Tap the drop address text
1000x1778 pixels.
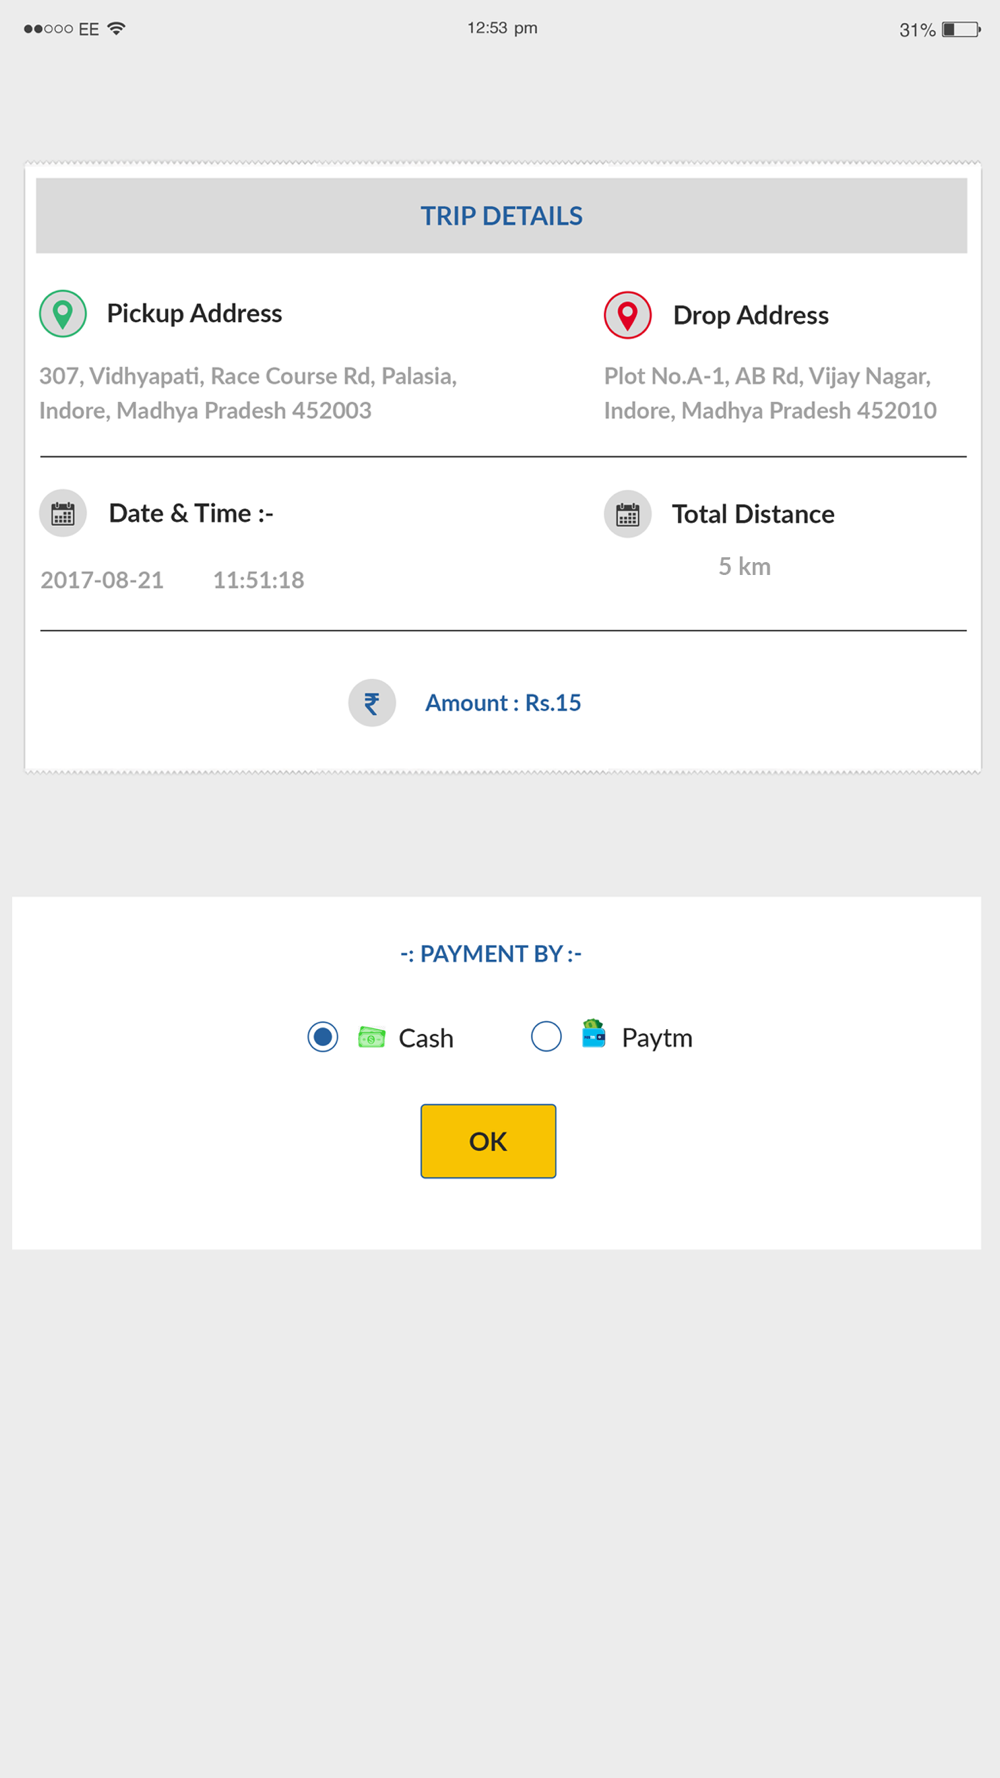point(770,393)
